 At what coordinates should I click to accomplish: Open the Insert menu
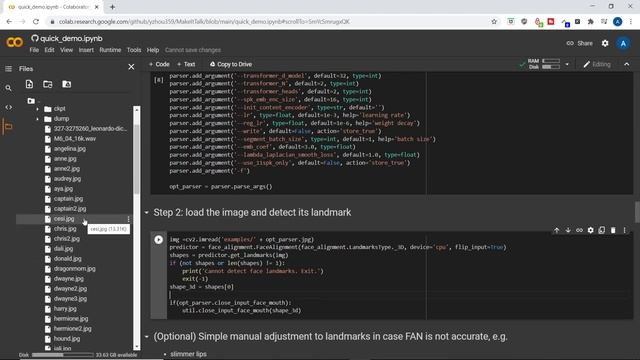tap(86, 50)
